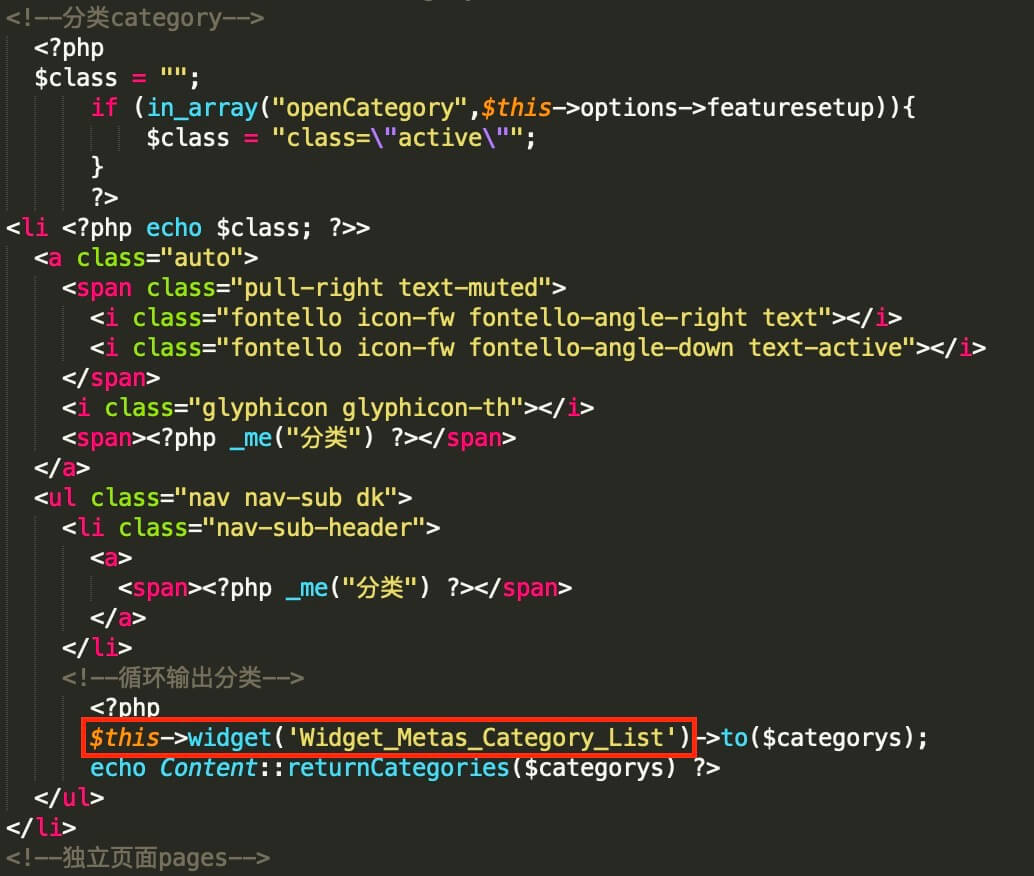Click the $class = "" assignment line
This screenshot has width=1034, height=876.
tap(117, 78)
